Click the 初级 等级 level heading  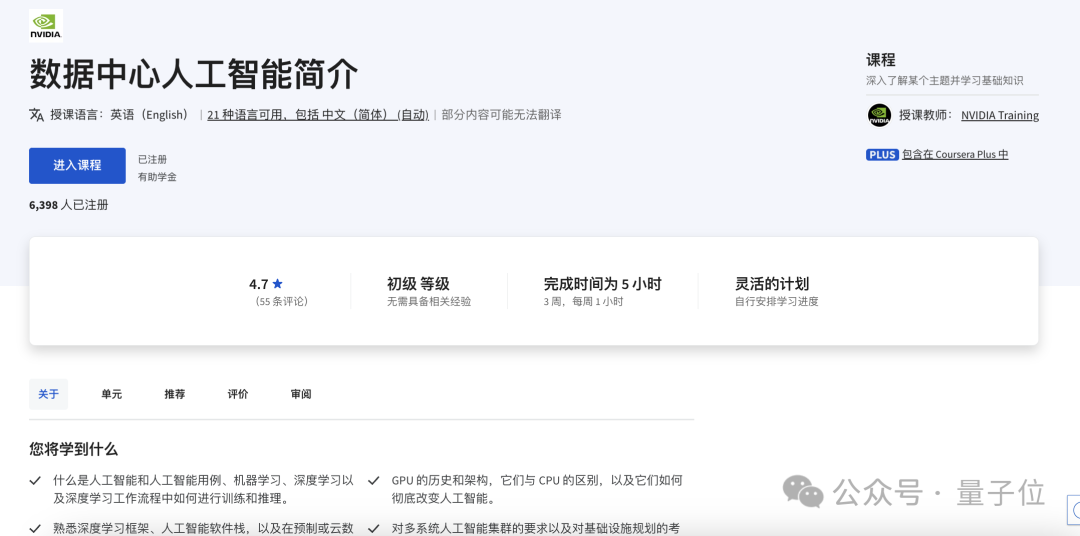[418, 283]
